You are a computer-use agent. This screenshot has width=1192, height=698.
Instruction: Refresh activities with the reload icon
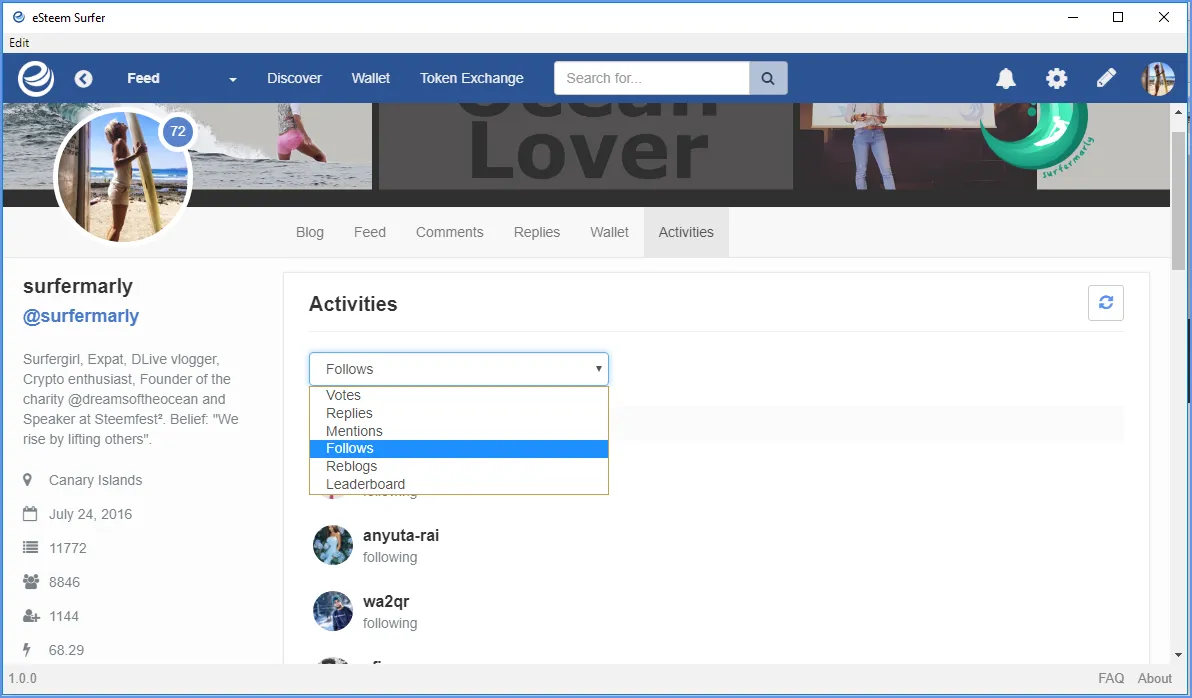[x=1105, y=303]
